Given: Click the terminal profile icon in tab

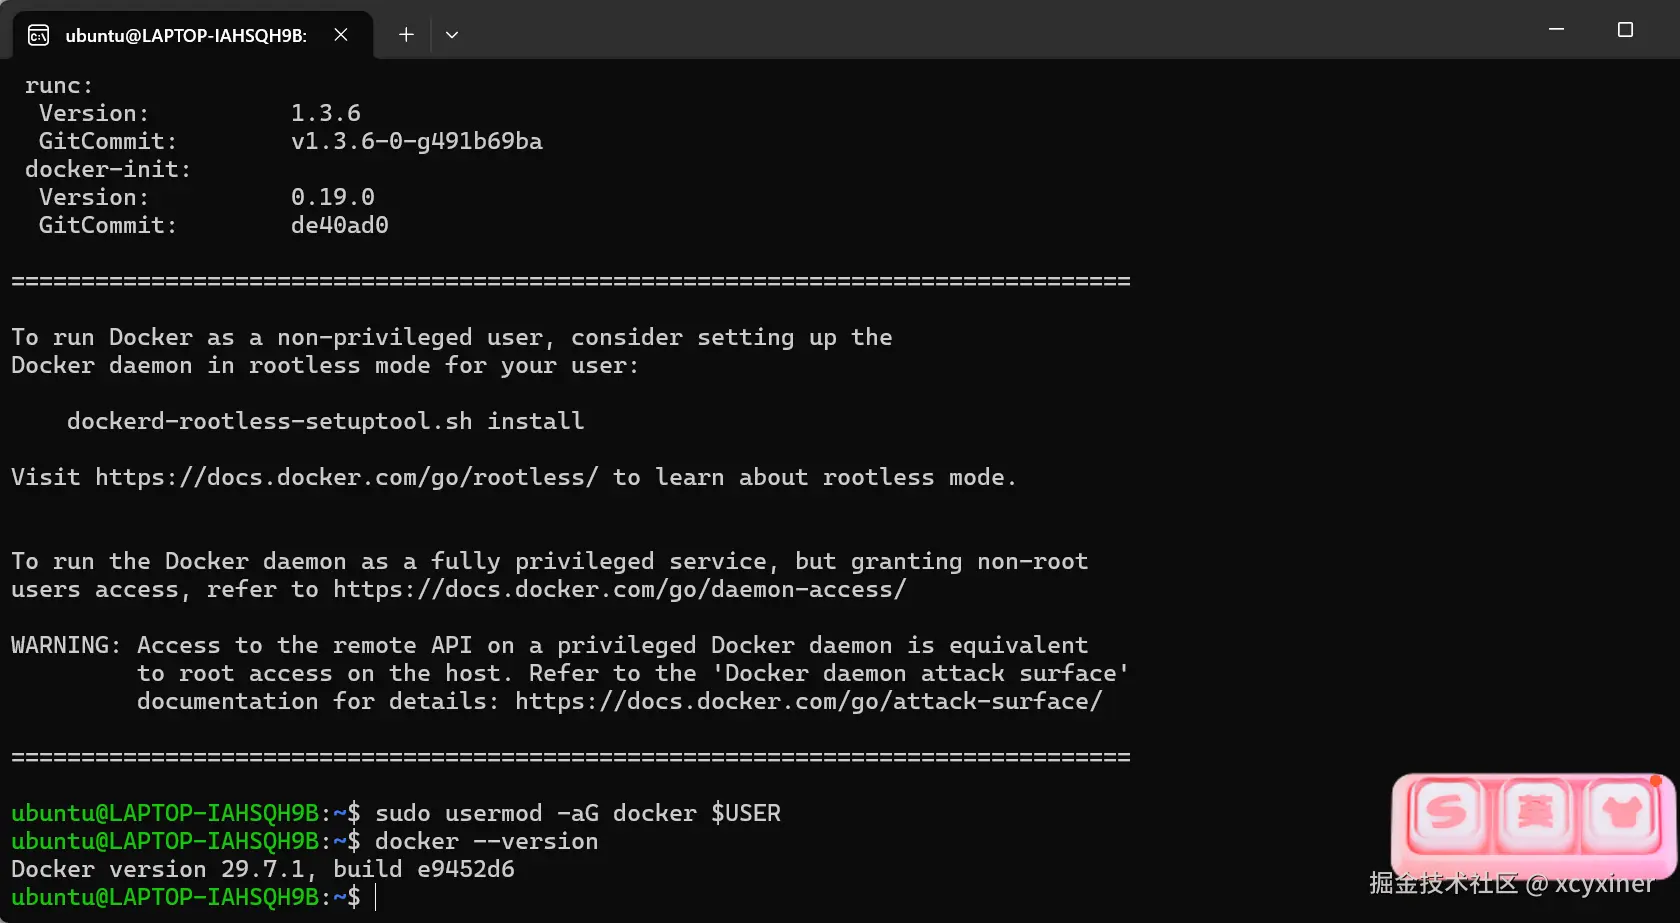Looking at the screenshot, I should [39, 36].
